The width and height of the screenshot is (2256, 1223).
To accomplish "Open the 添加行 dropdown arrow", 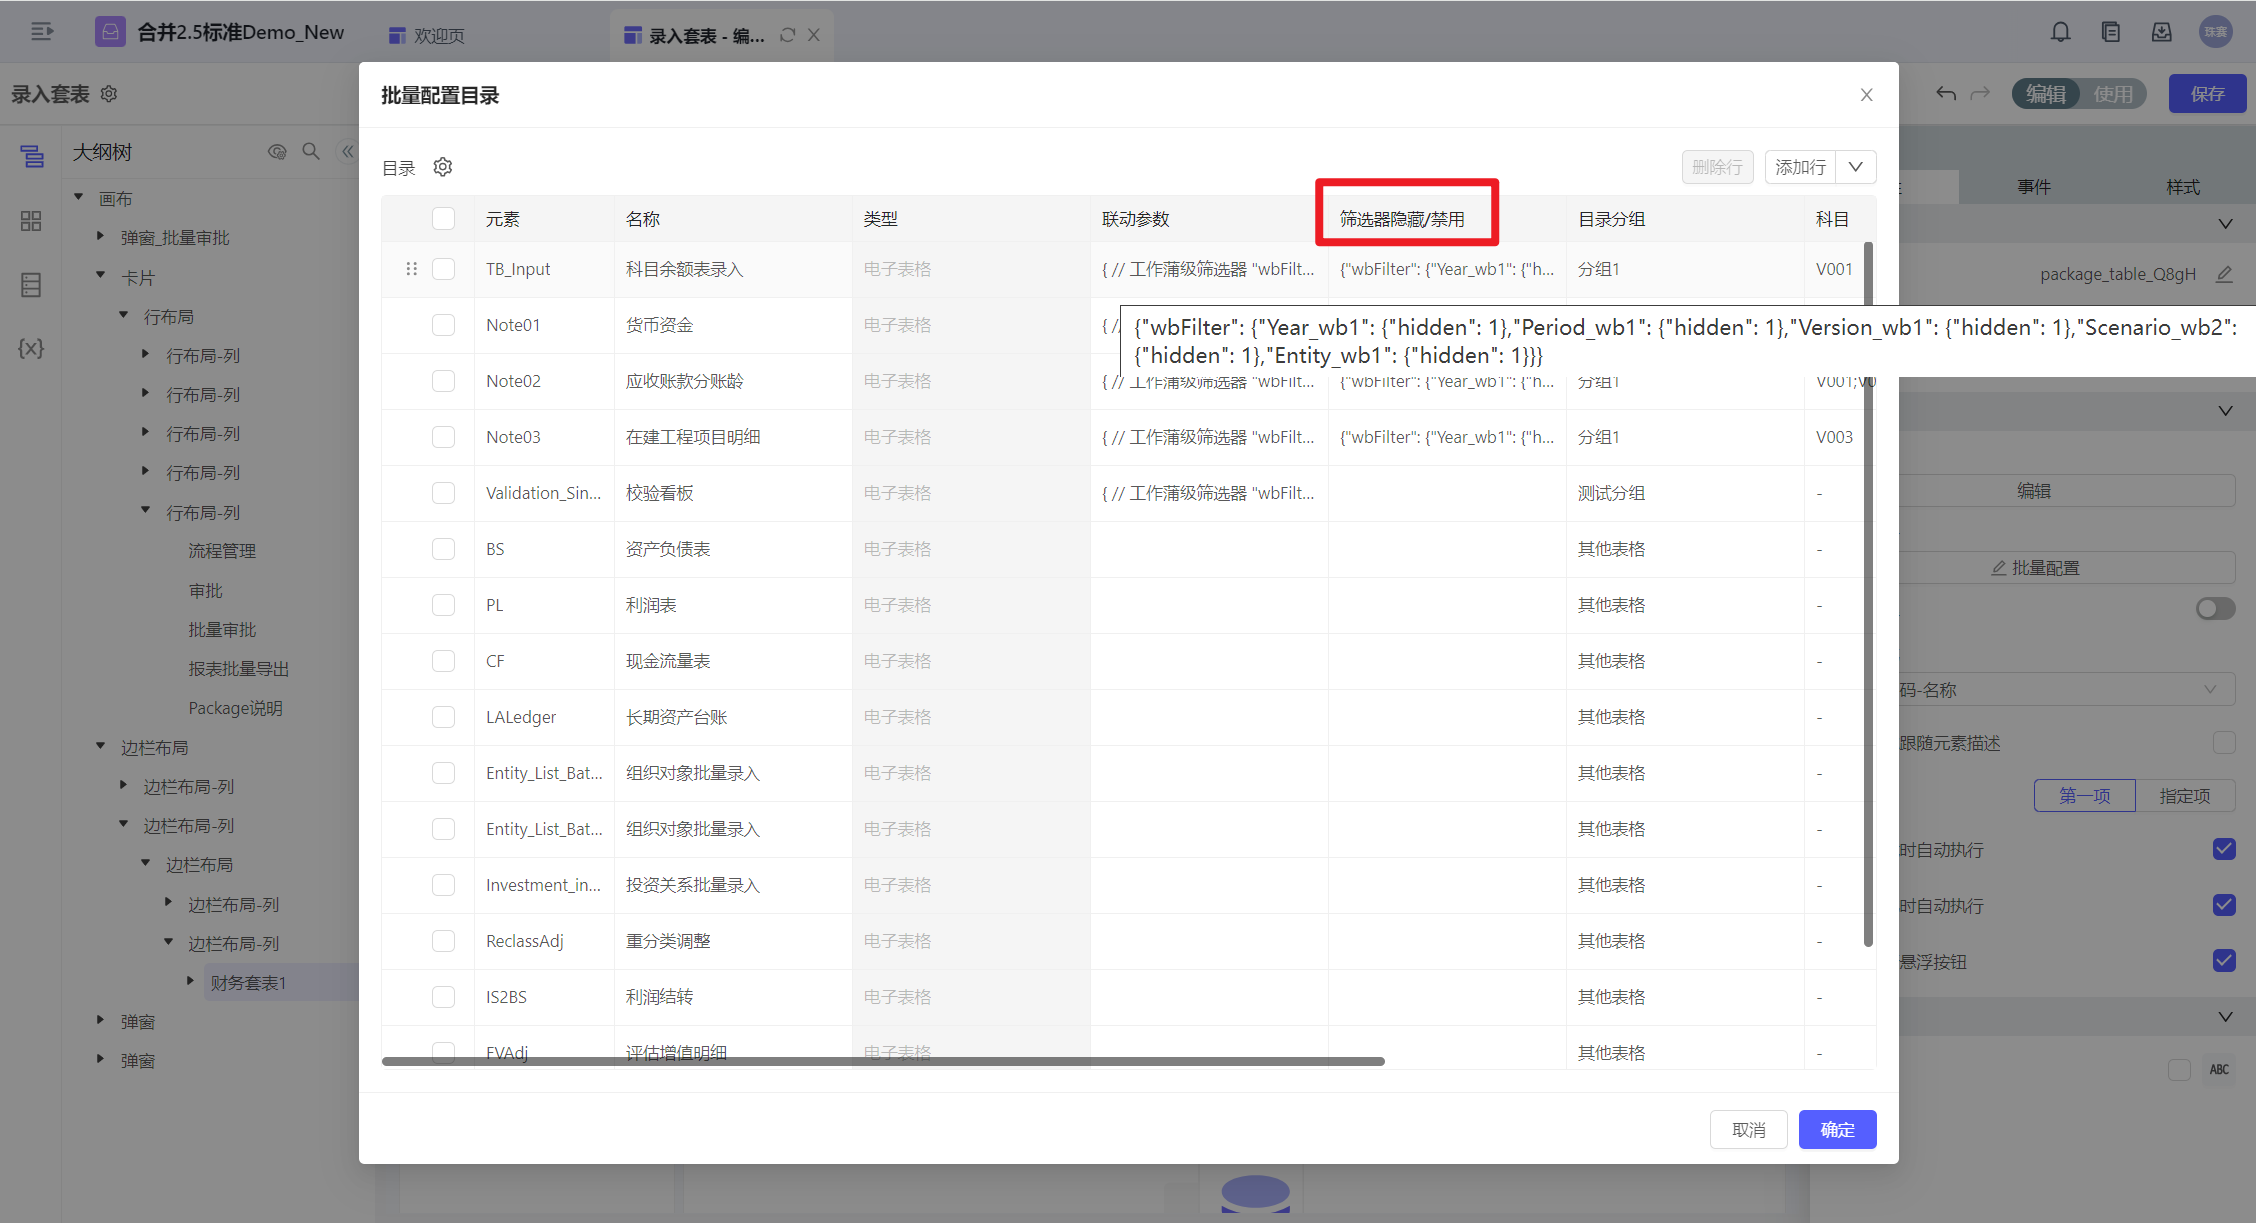I will (x=1855, y=167).
